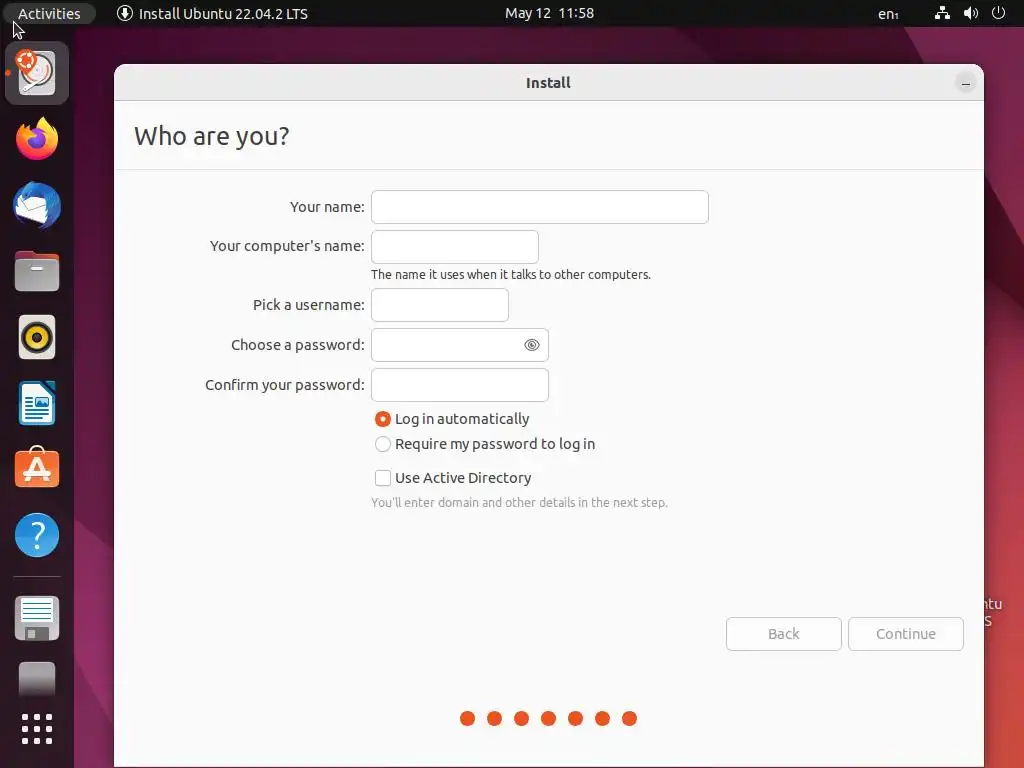The image size is (1024, 768).
Task: Focus the Choose a password field
Action: pos(460,345)
